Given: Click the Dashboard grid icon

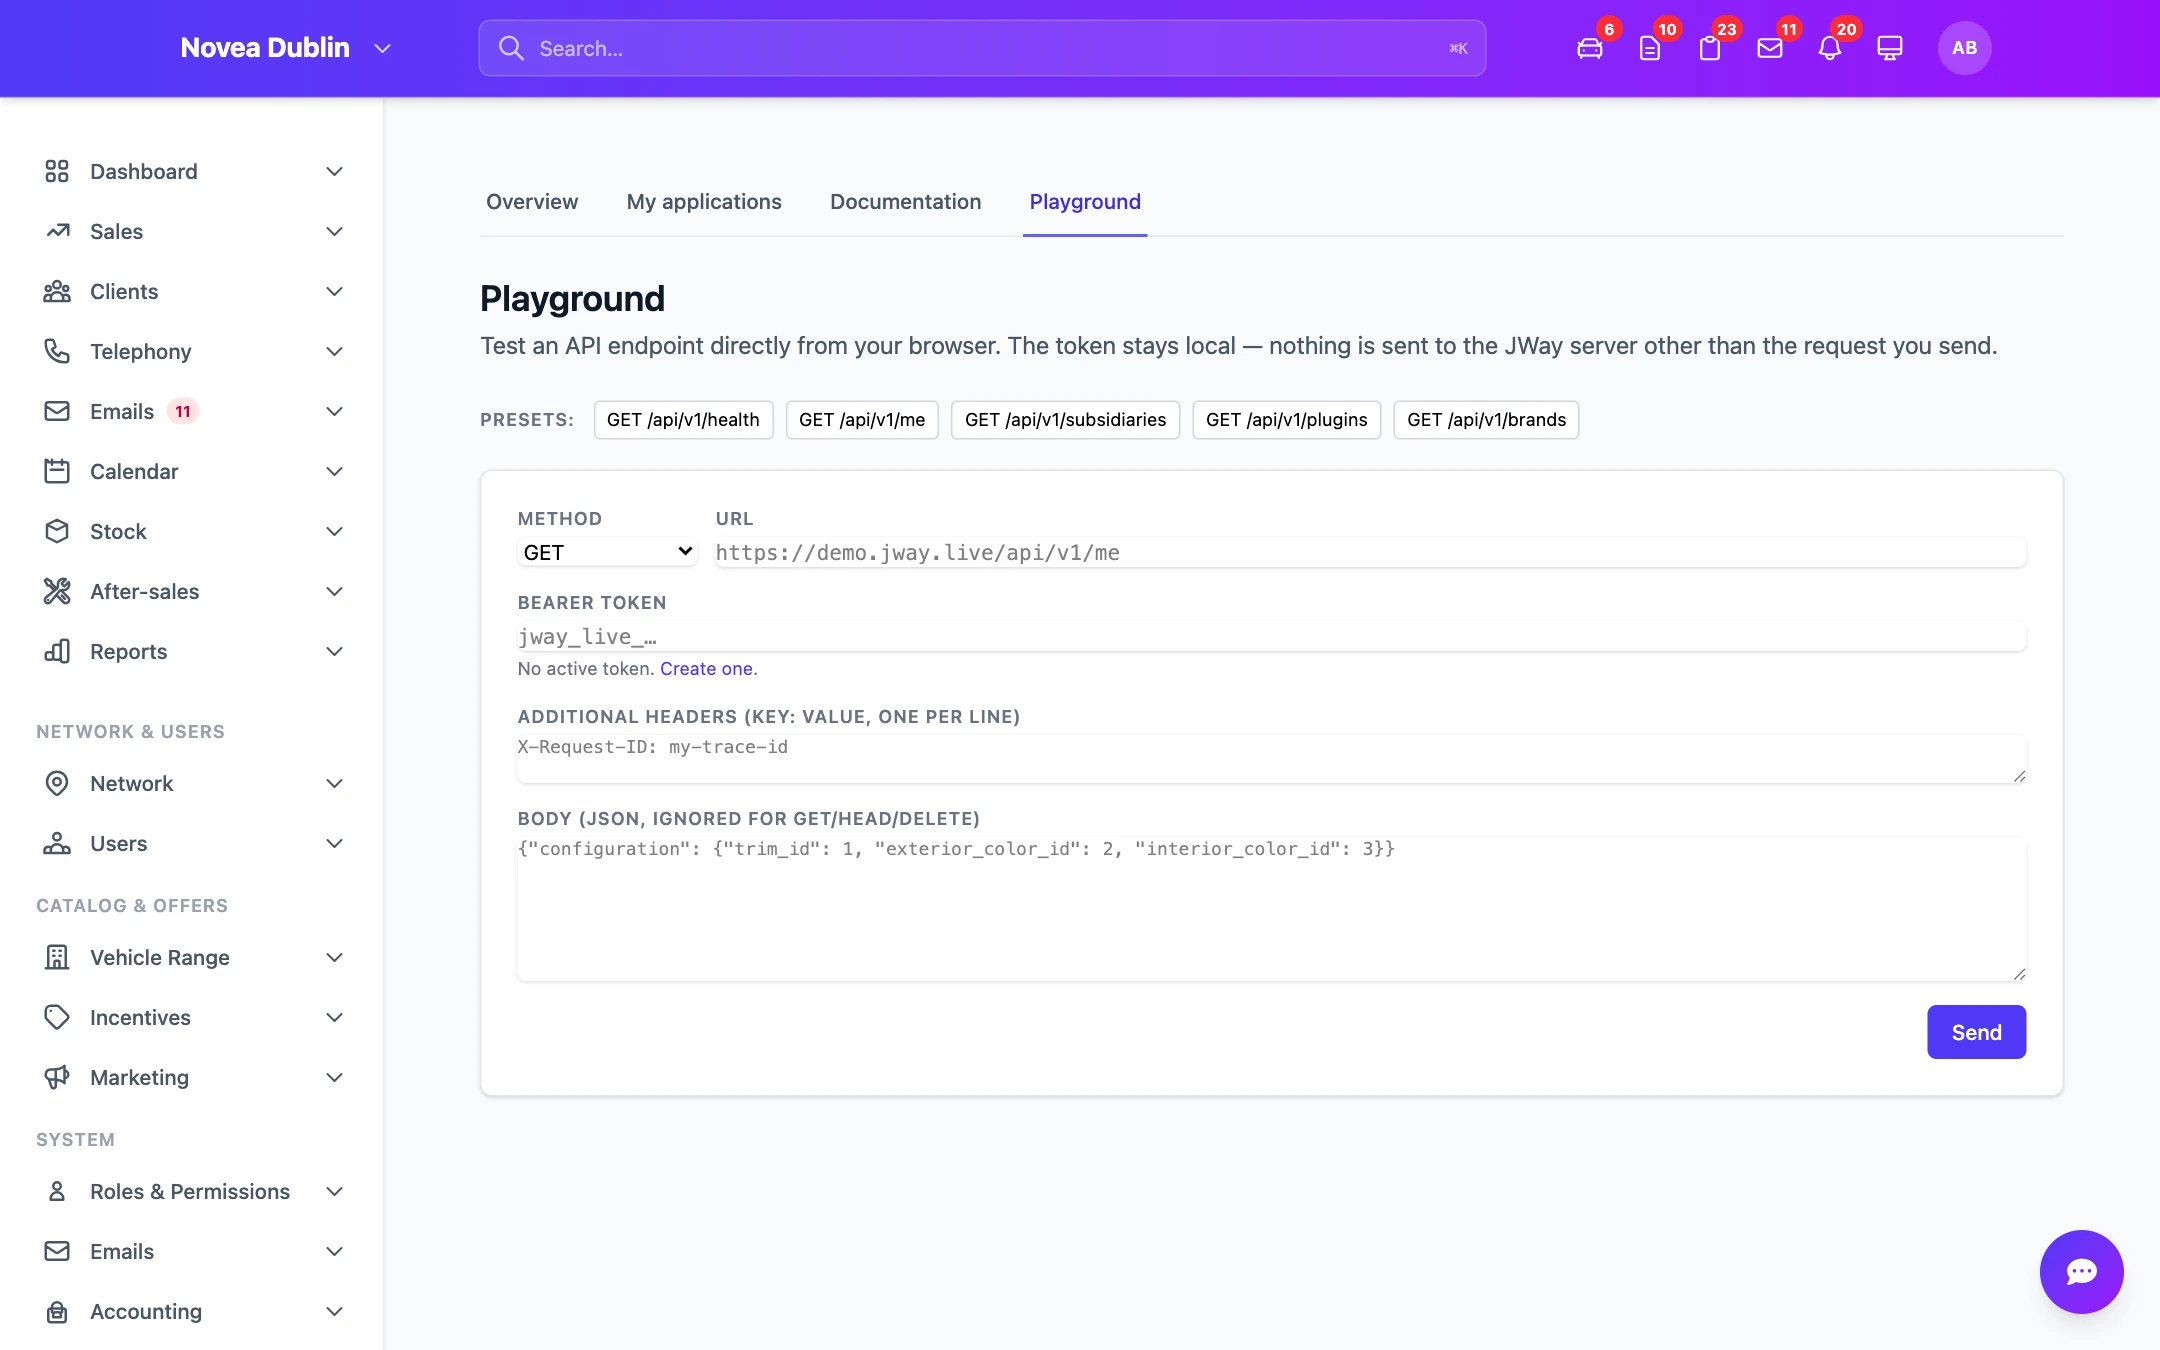Looking at the screenshot, I should (57, 171).
